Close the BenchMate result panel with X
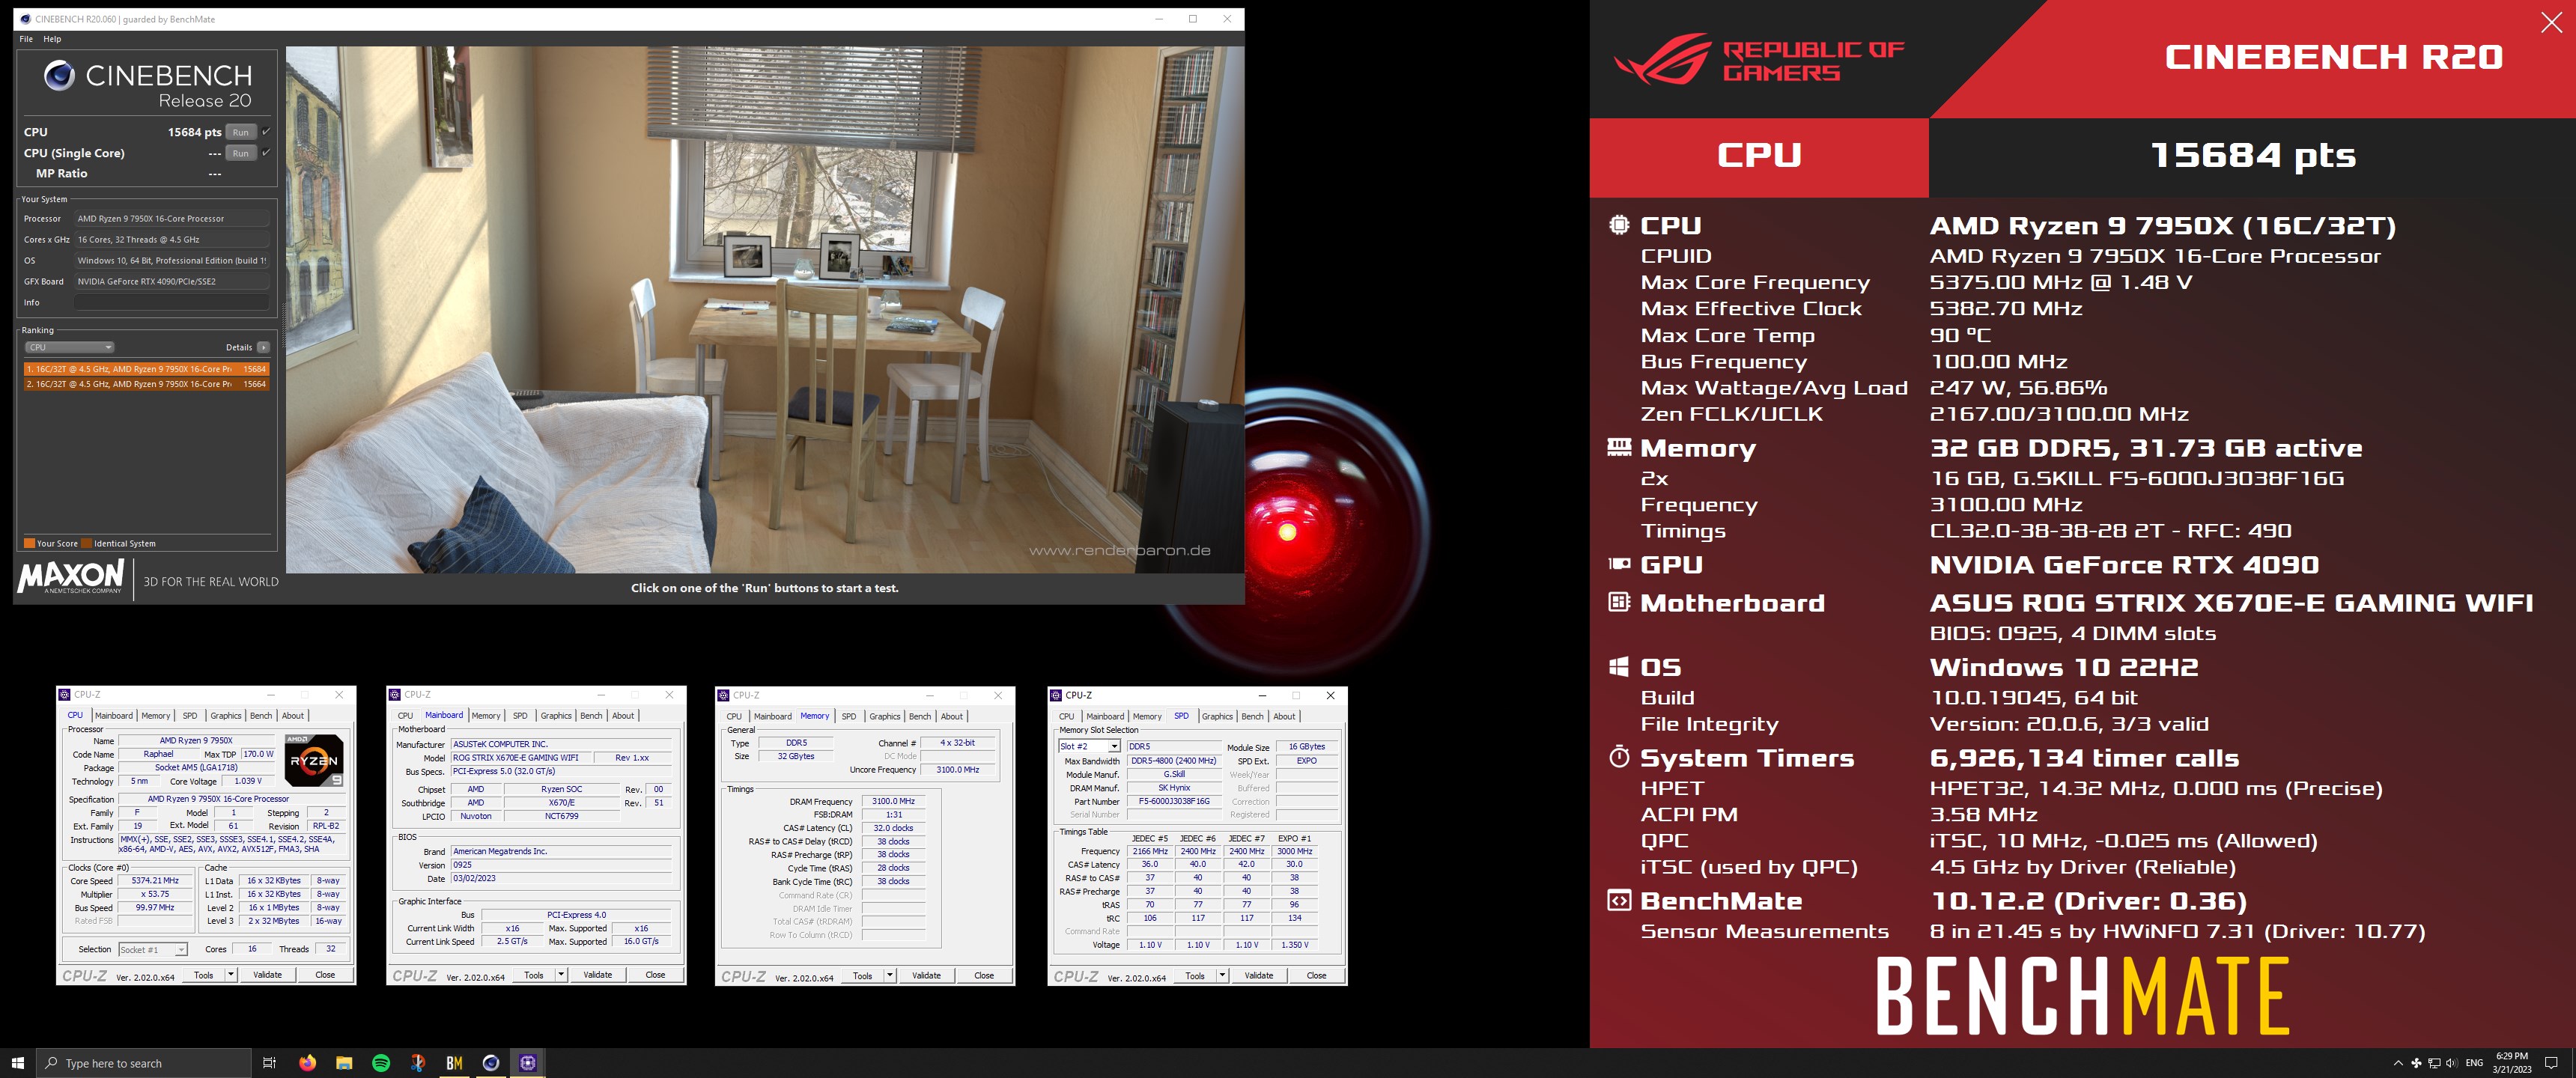 coord(2551,23)
